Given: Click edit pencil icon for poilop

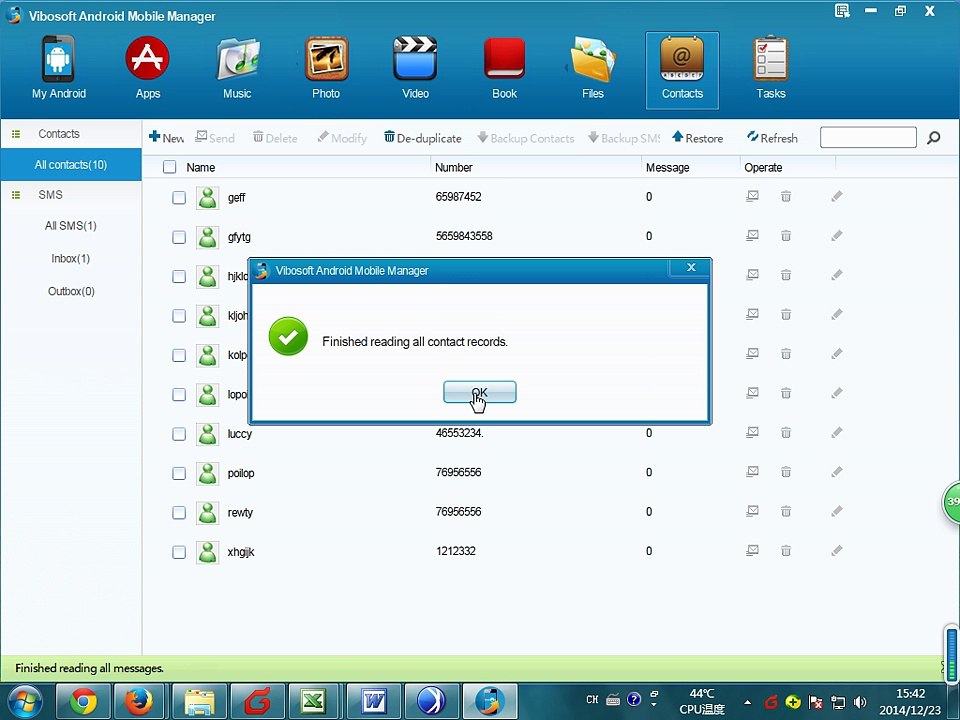Looking at the screenshot, I should coord(837,472).
